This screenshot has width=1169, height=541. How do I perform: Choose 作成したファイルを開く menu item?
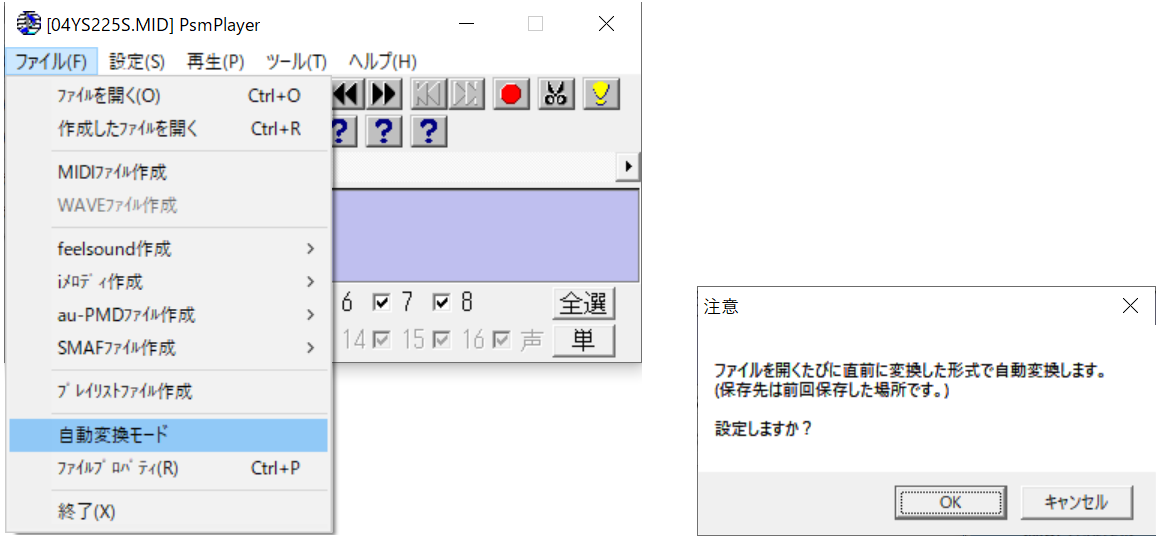click(x=168, y=129)
